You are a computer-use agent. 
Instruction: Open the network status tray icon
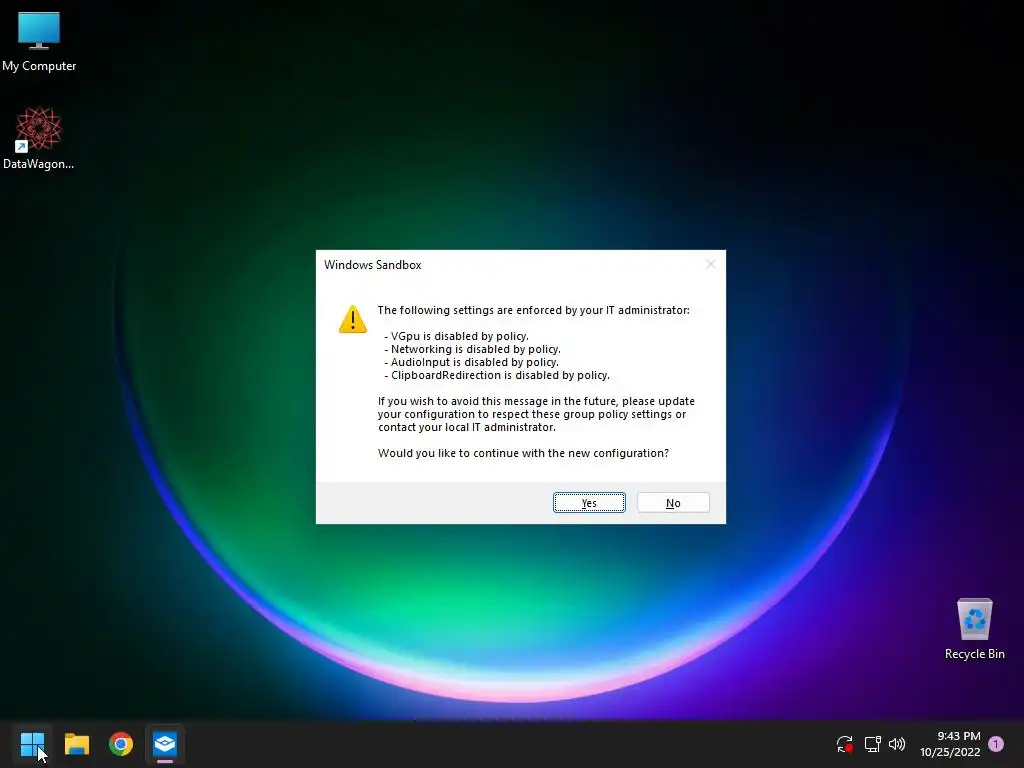point(872,744)
